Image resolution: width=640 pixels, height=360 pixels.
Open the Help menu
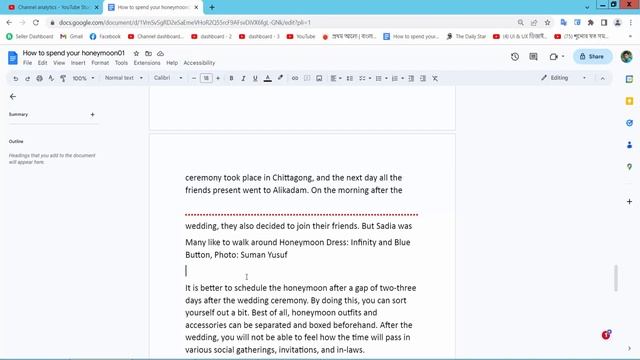pyautogui.click(x=172, y=63)
